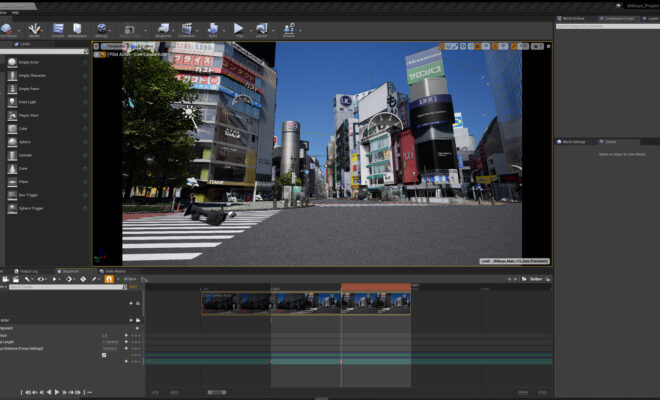Expand the Cinematics dropdown arrow
Image resolution: width=660 pixels, height=400 pixels.
(198, 30)
